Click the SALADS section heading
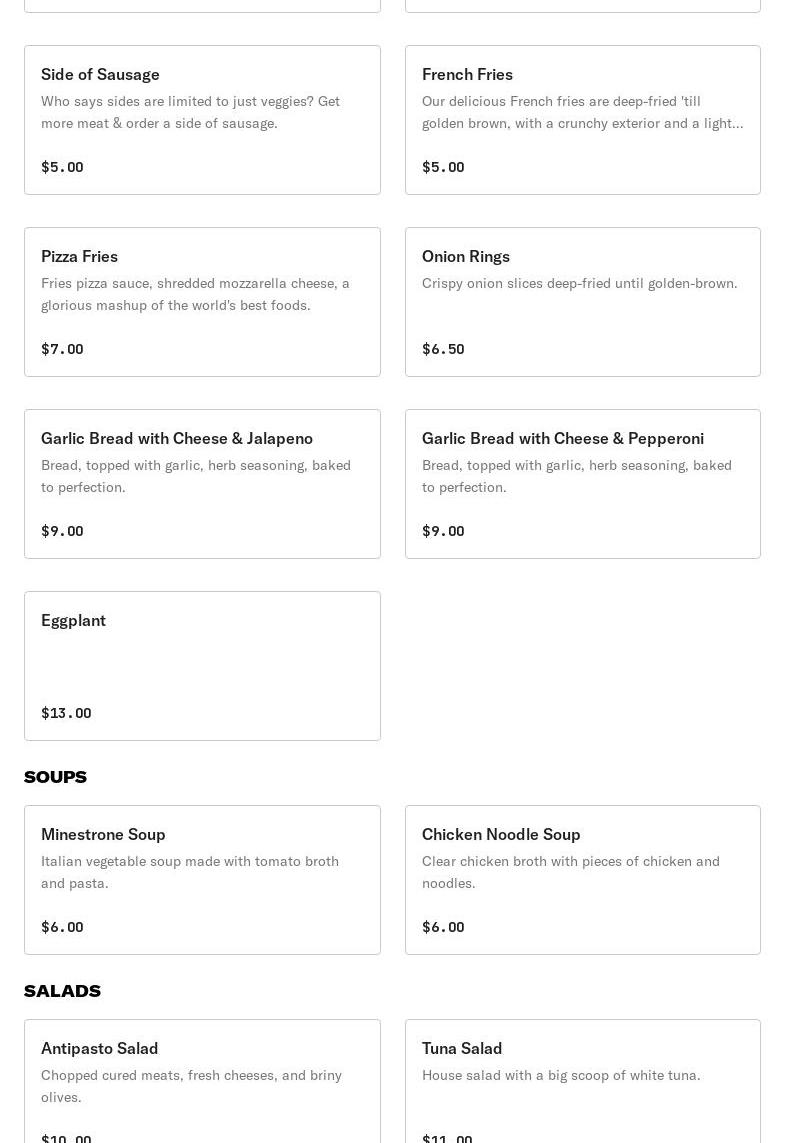The height and width of the screenshot is (1143, 785). click(63, 991)
